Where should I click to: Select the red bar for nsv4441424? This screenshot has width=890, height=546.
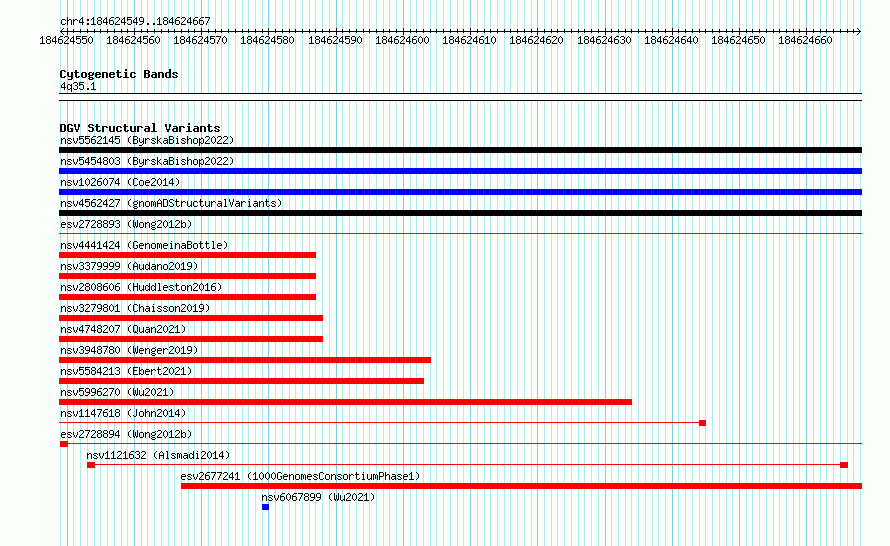coord(187,255)
